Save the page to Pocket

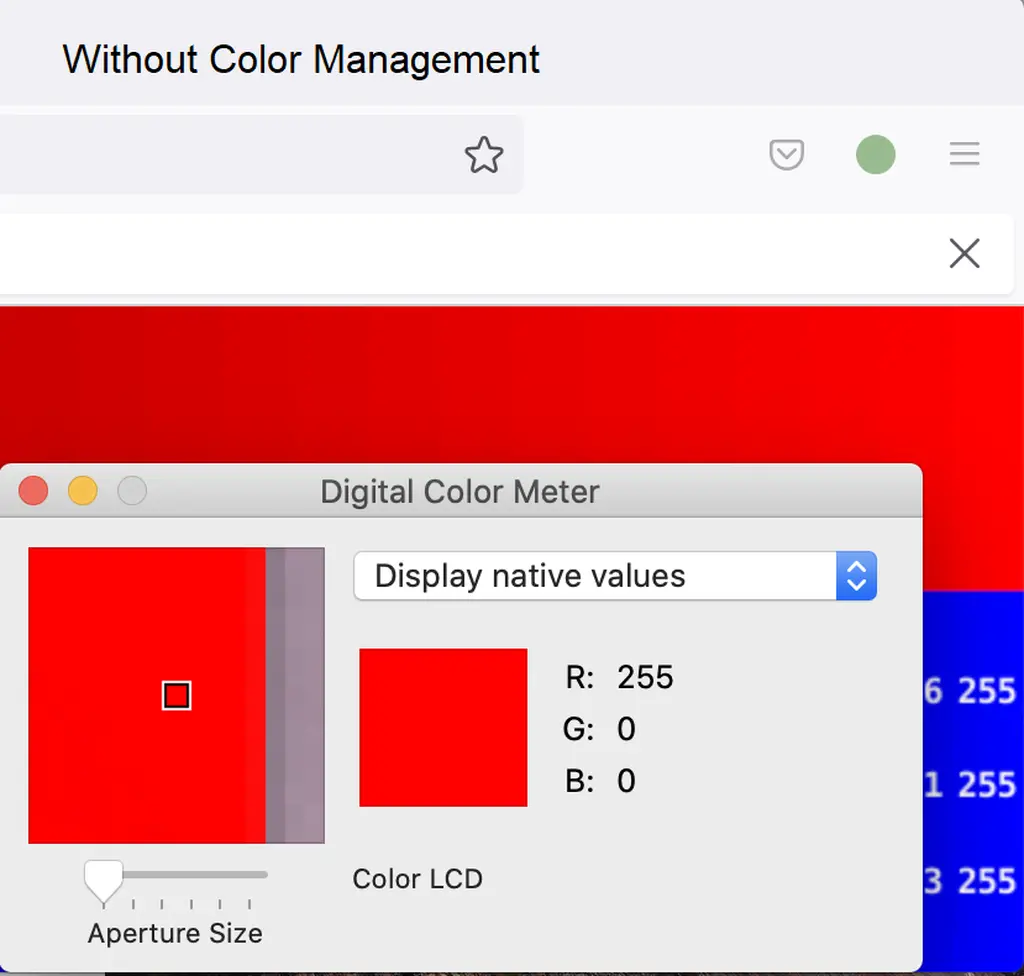pos(786,155)
